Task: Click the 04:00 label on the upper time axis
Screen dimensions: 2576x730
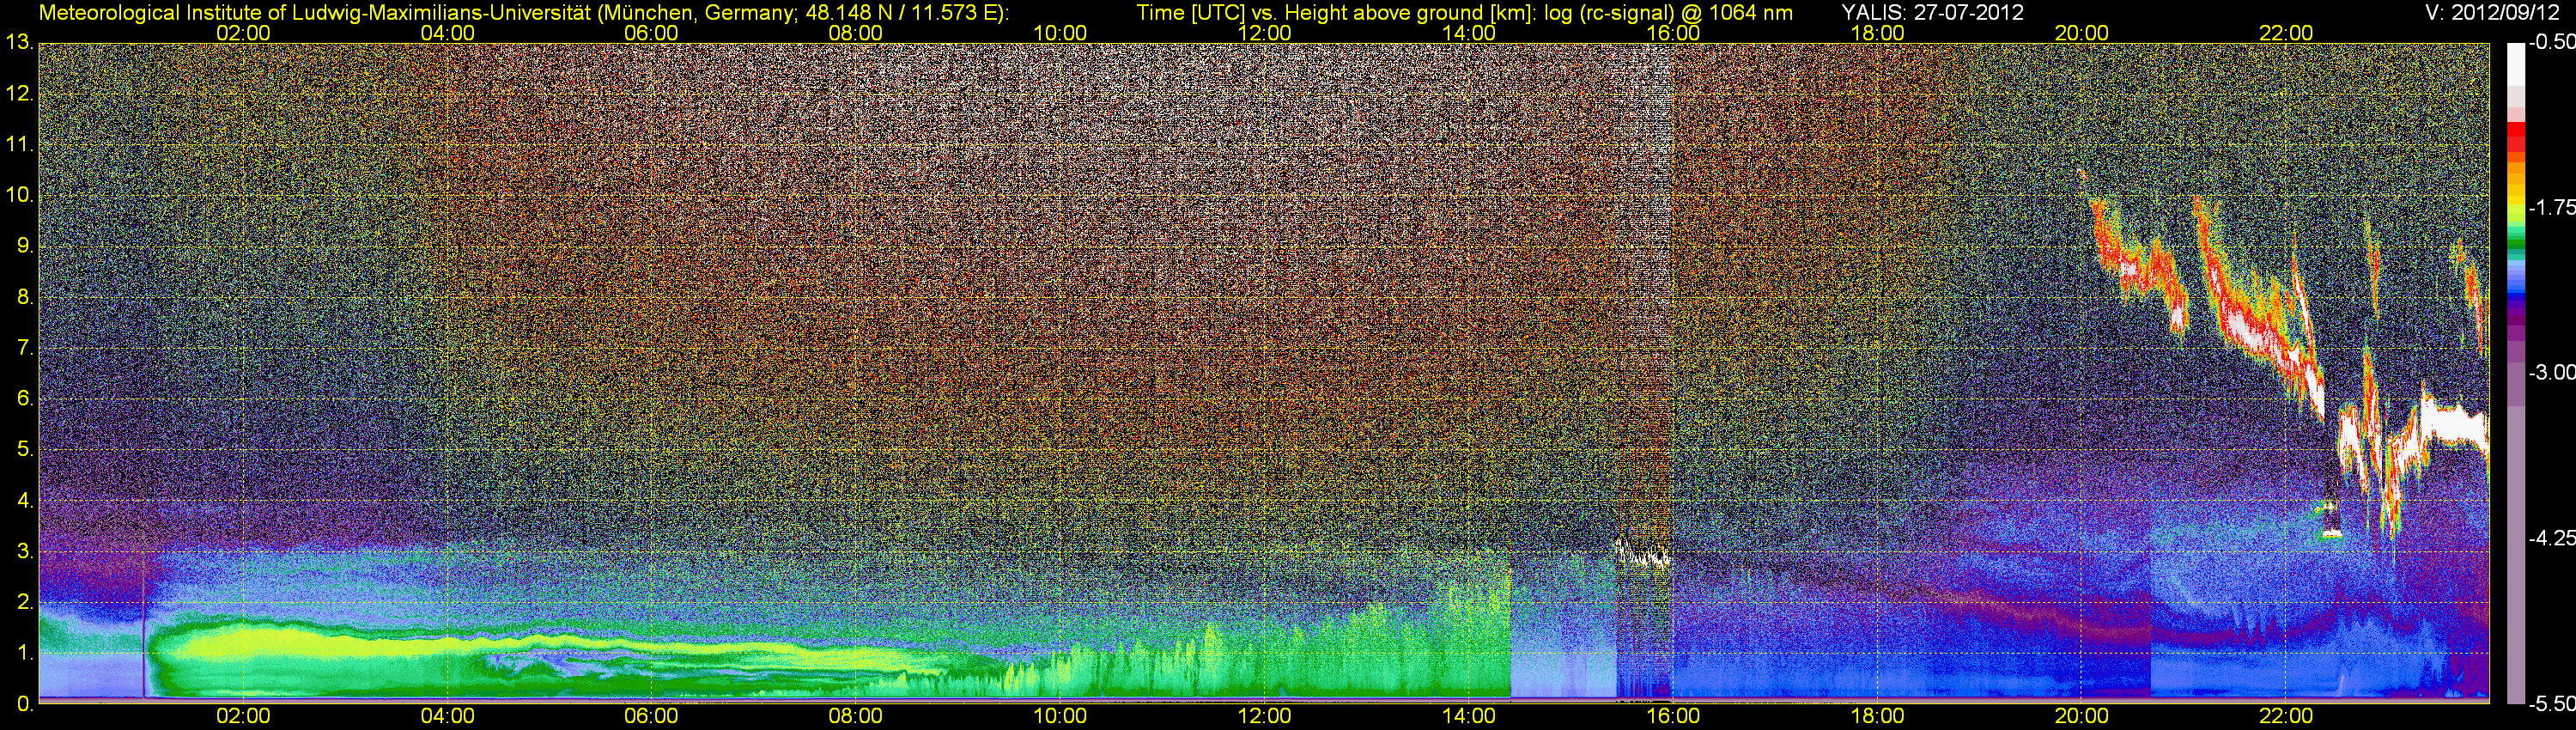Action: (447, 33)
